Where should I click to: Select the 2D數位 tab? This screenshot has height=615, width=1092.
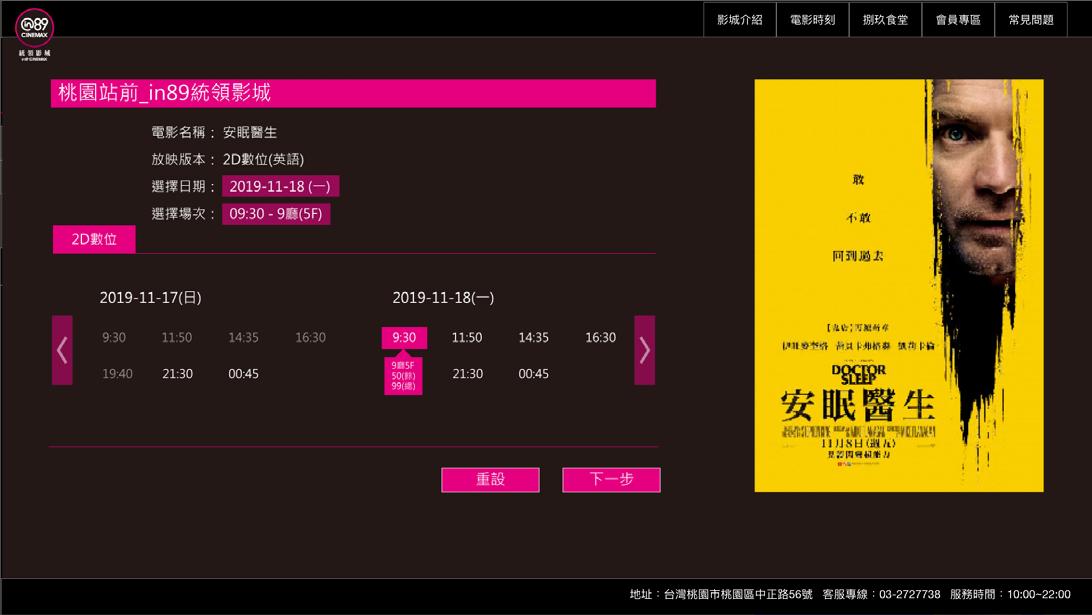pos(94,239)
